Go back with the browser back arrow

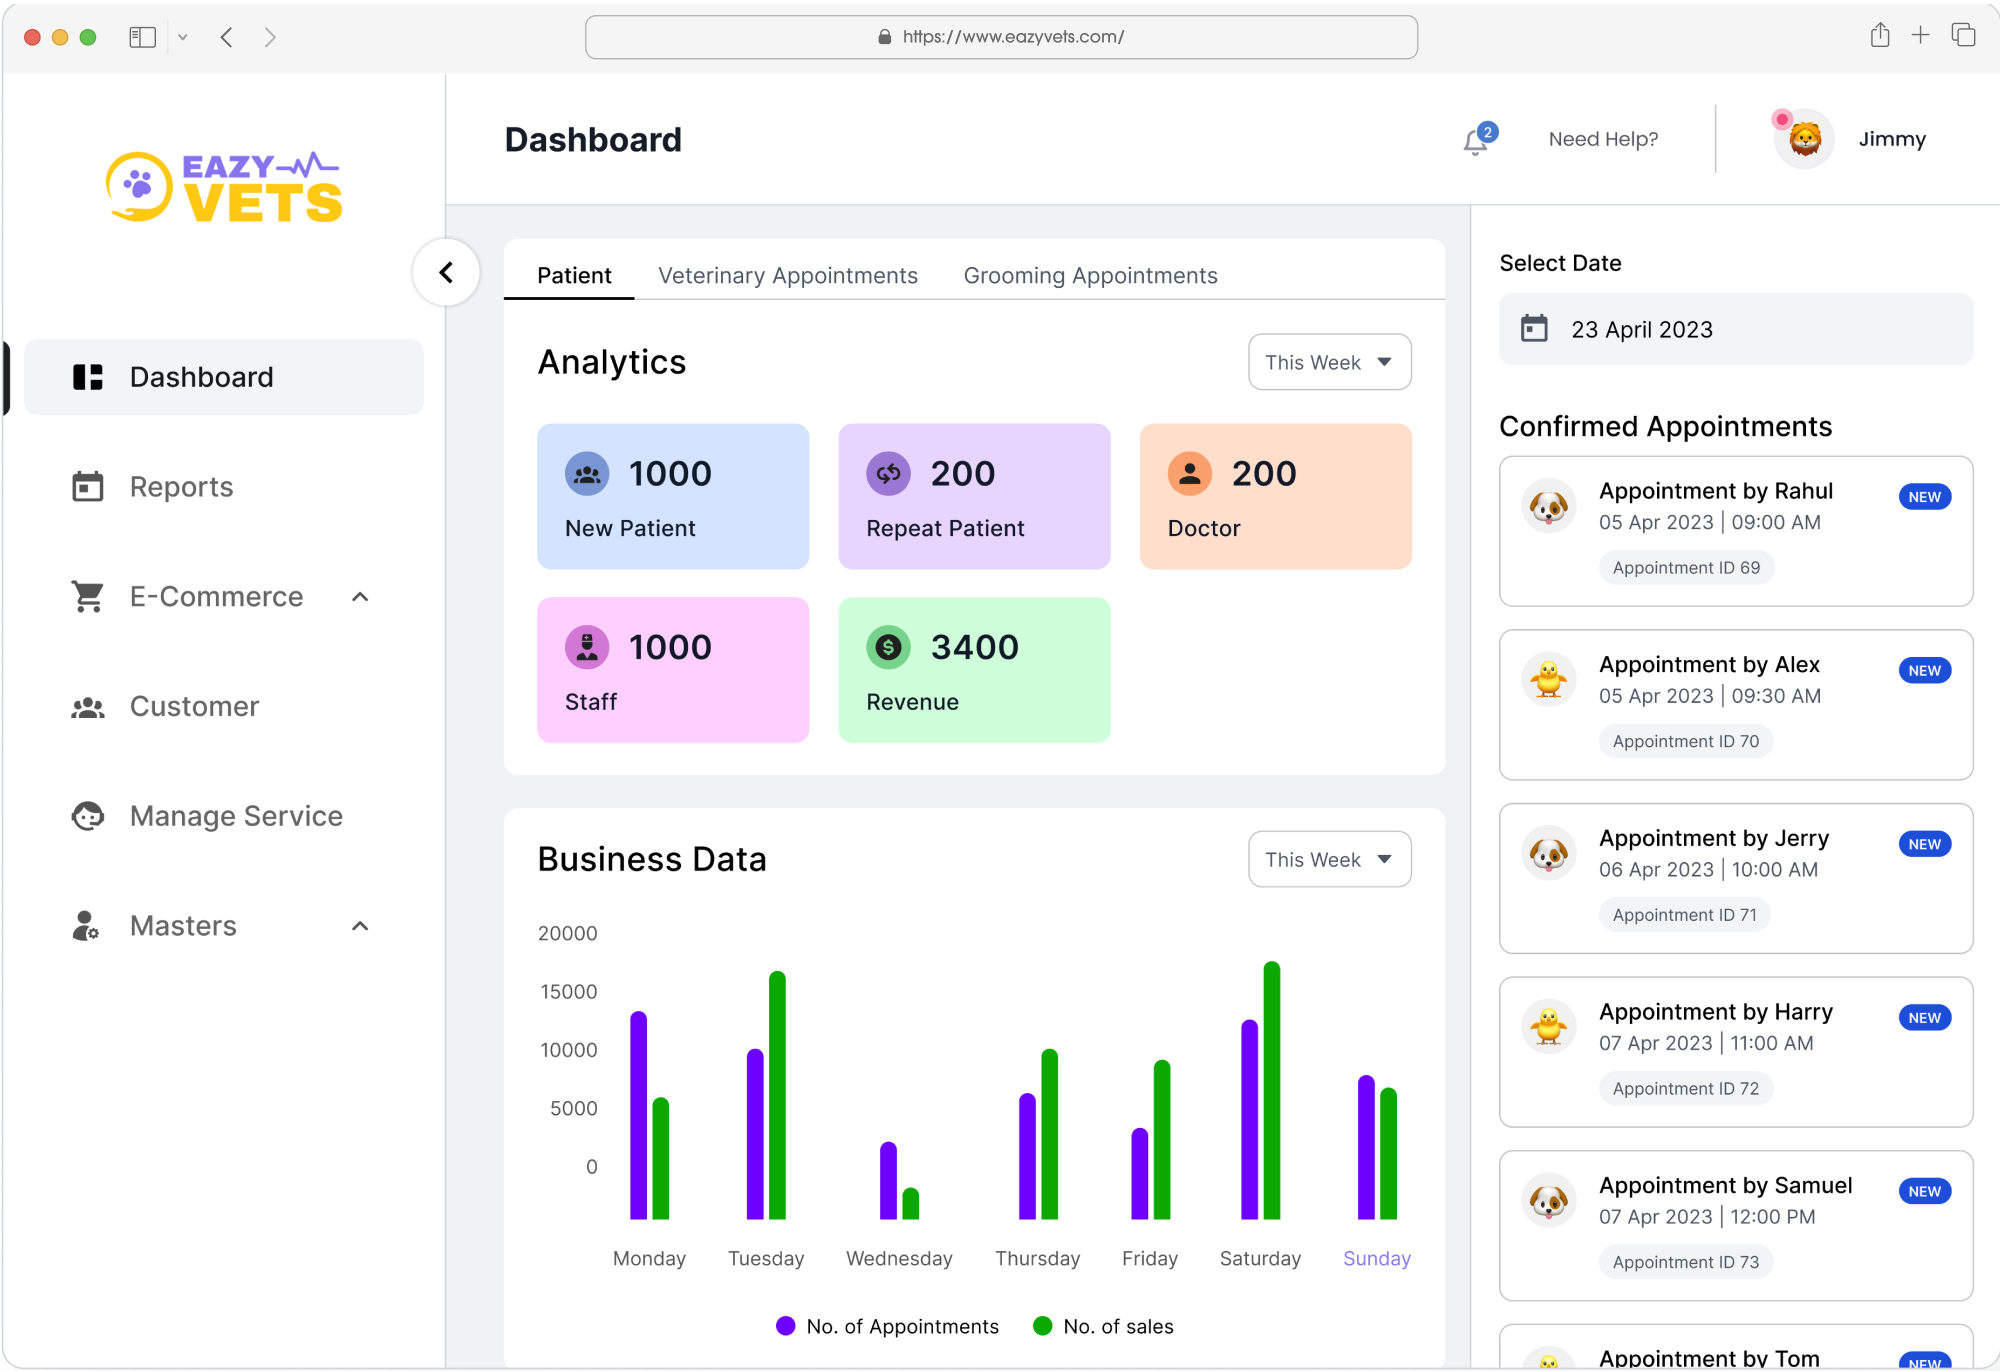click(x=227, y=37)
